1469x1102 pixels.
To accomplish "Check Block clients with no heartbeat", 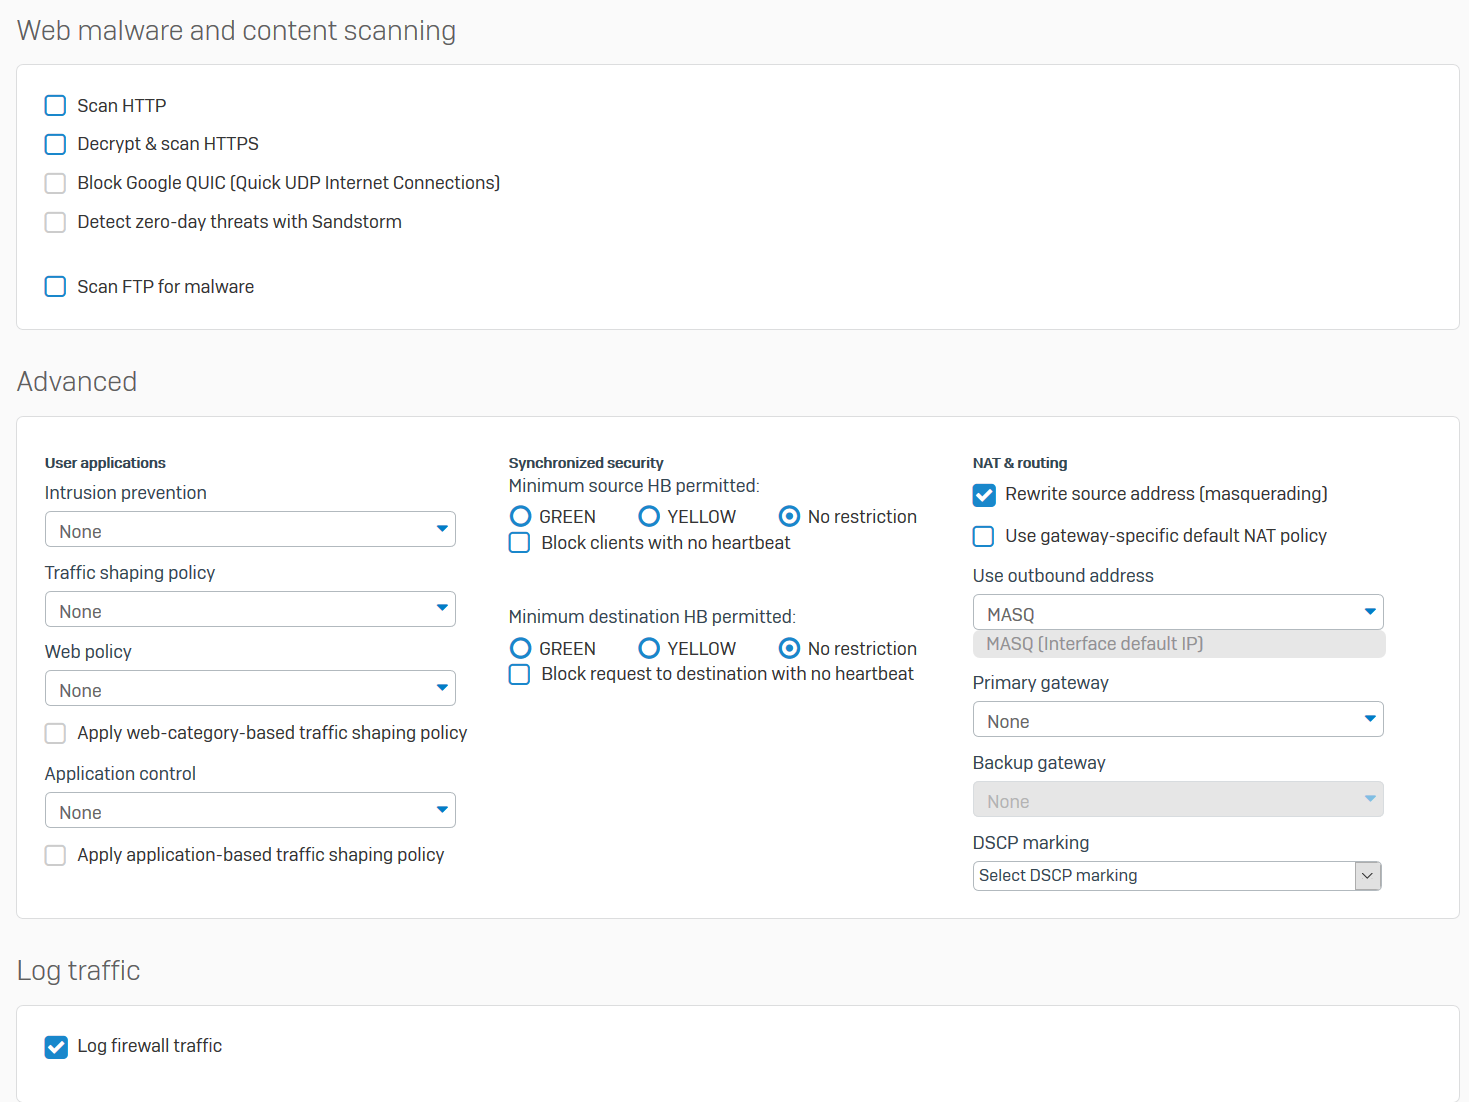I will point(520,543).
